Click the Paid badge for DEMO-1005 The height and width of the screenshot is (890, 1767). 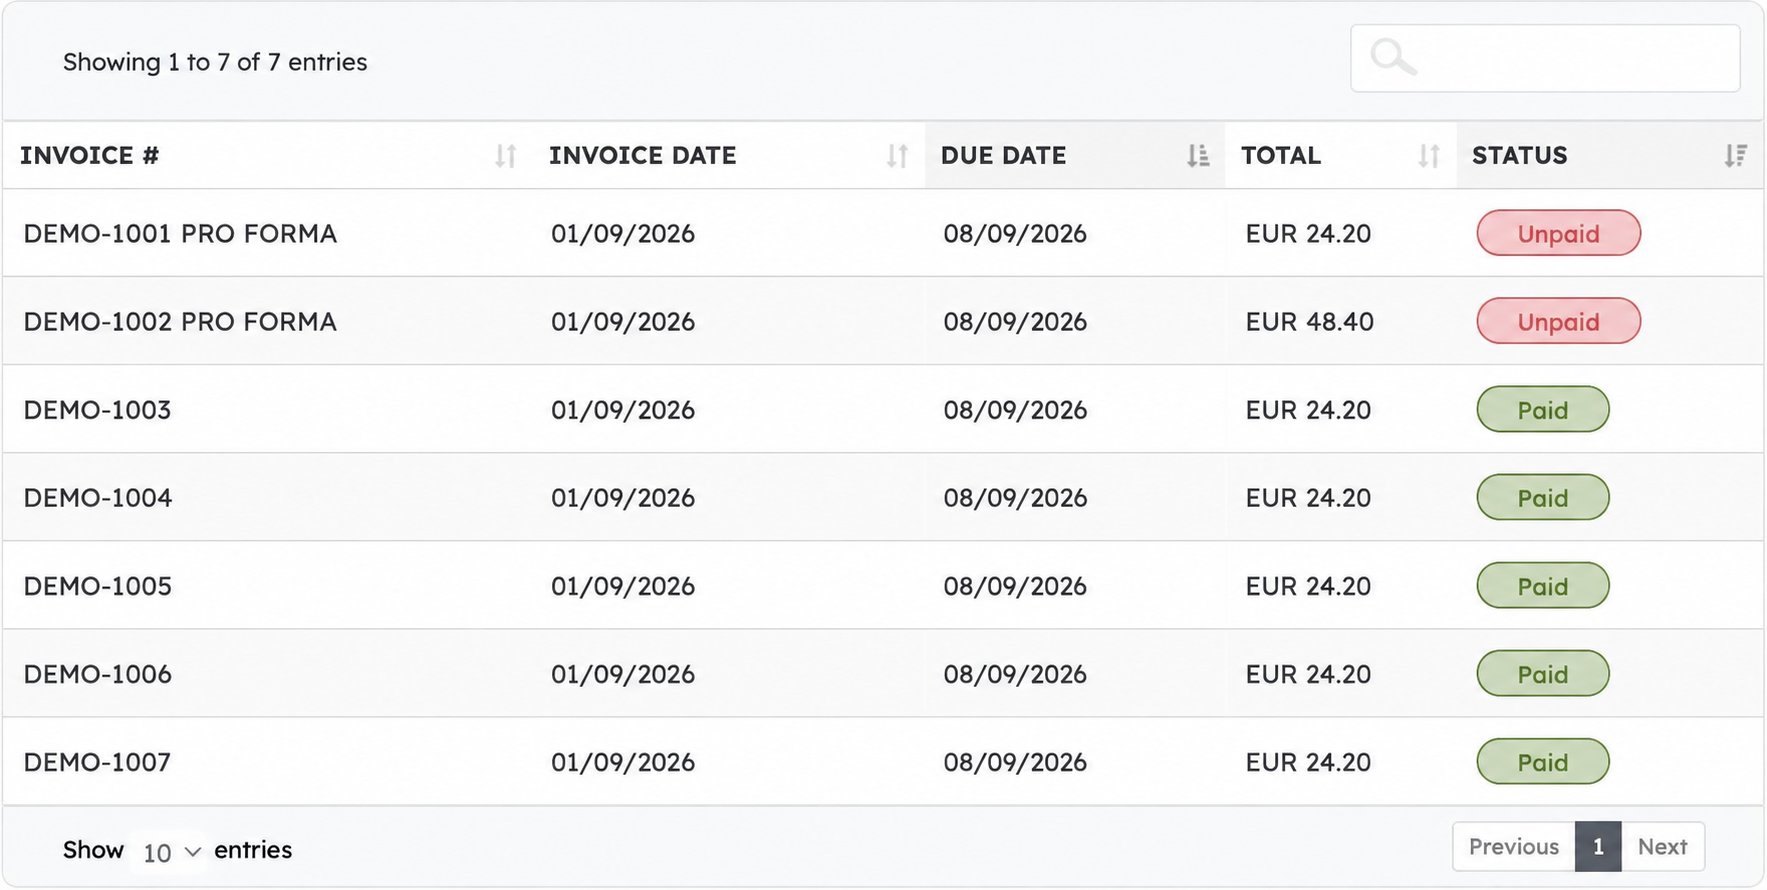(1543, 585)
